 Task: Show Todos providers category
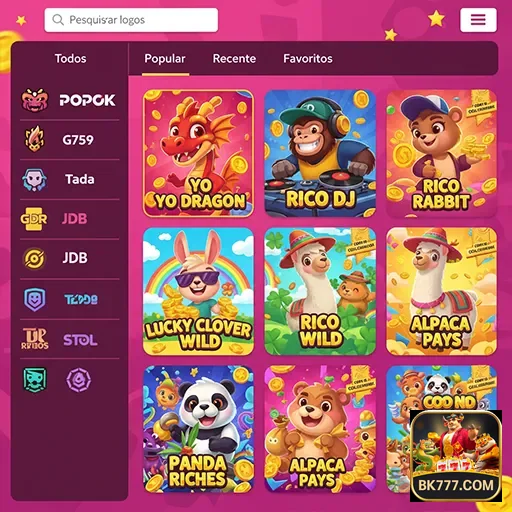pos(71,59)
